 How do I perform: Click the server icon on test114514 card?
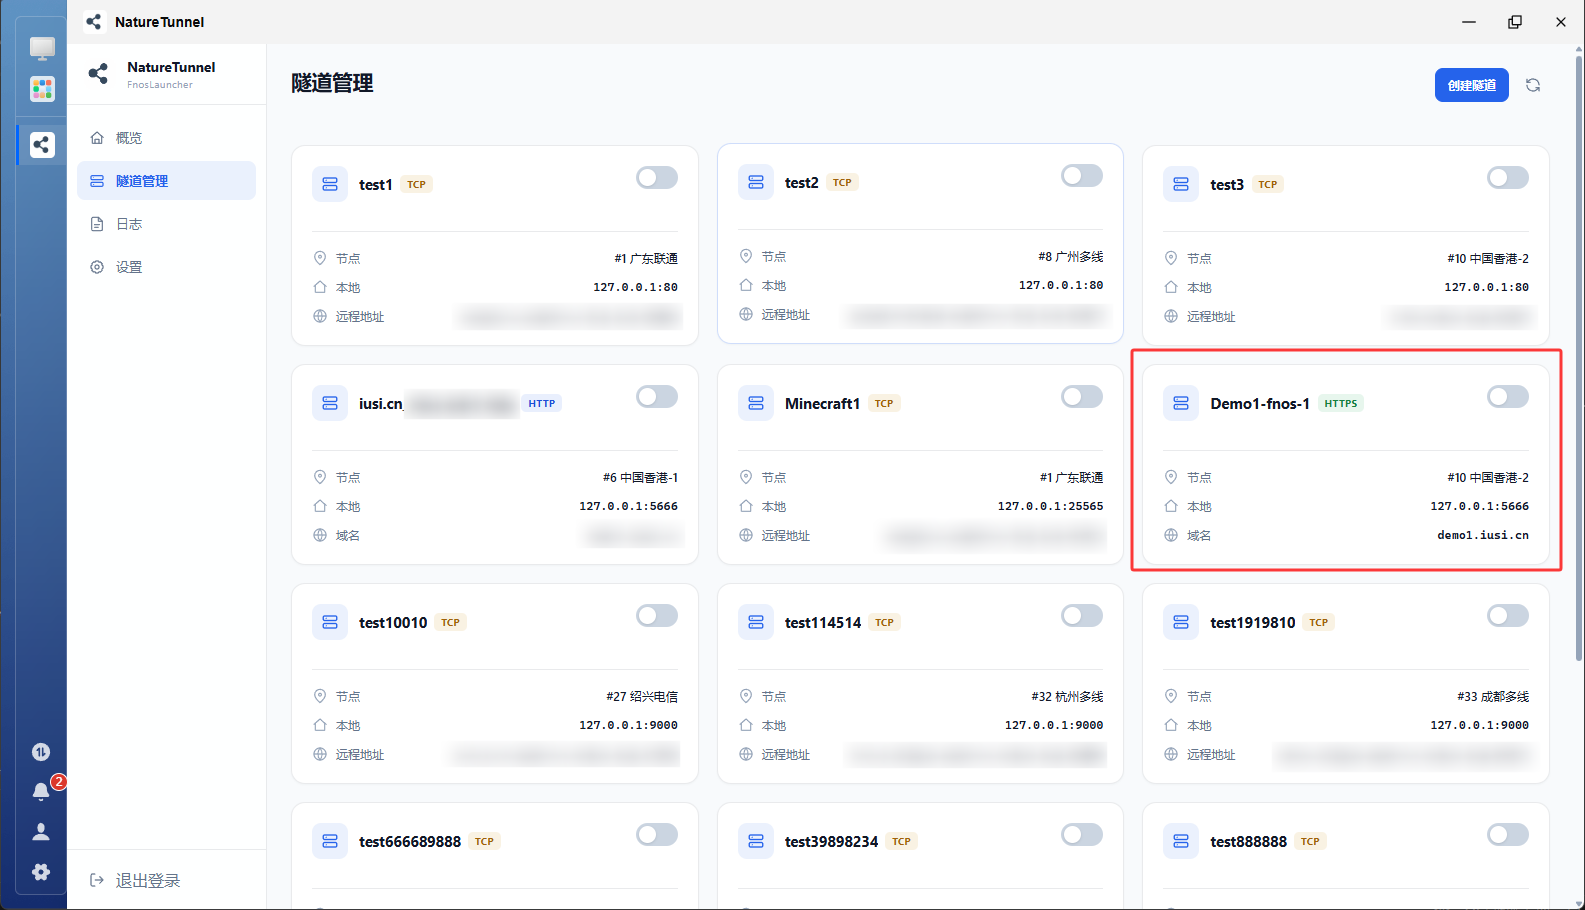click(756, 622)
